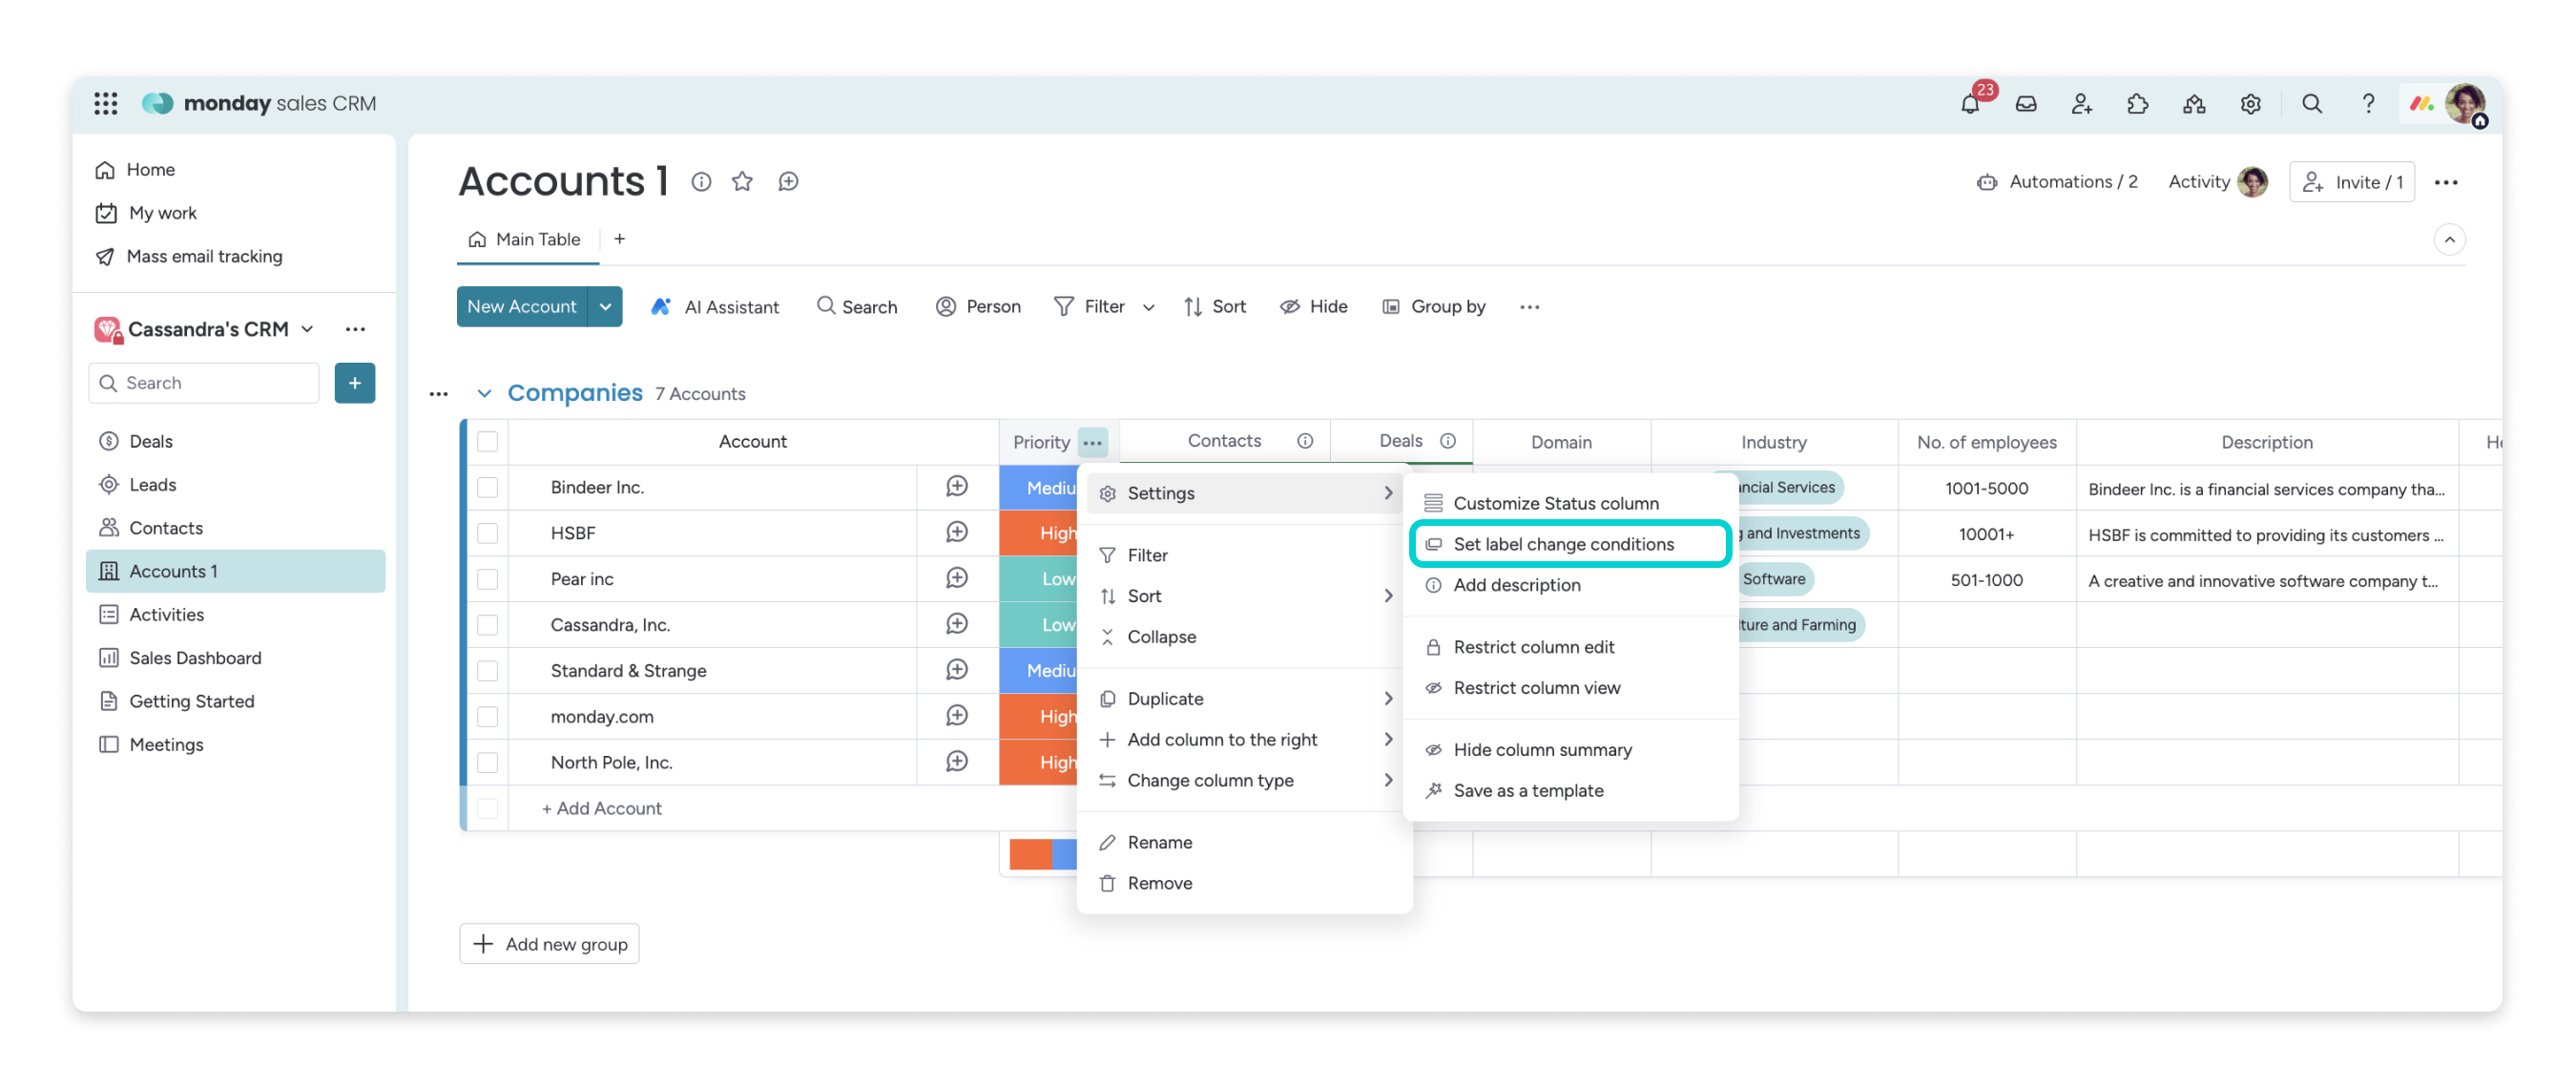Open the AI Assistant

point(715,307)
